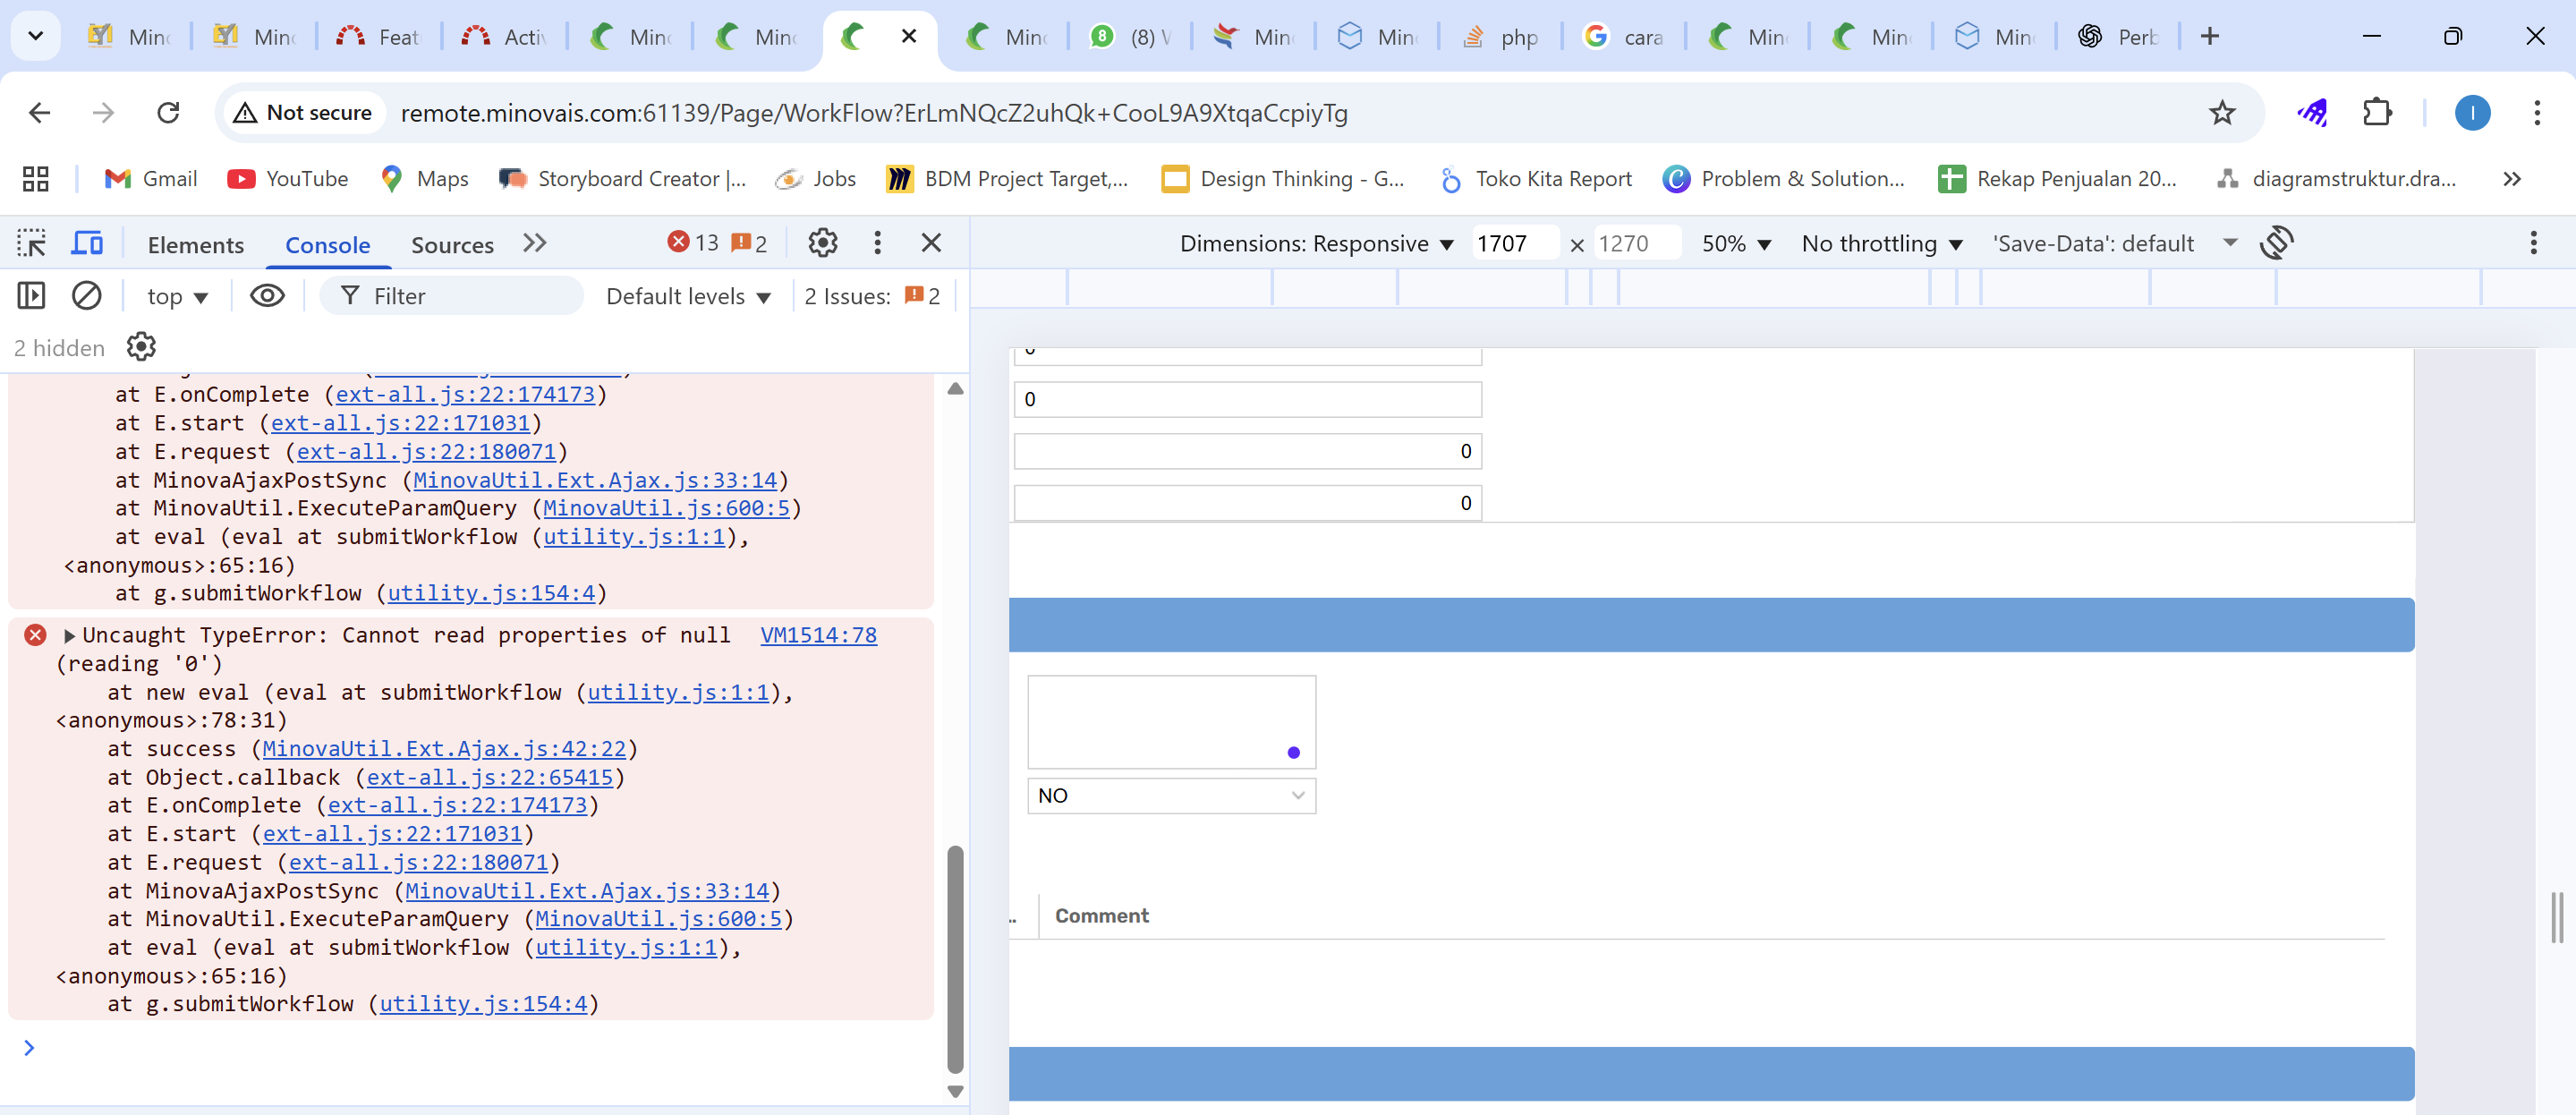Open the Maps bookmark
2576x1115 pixels.
coord(424,179)
